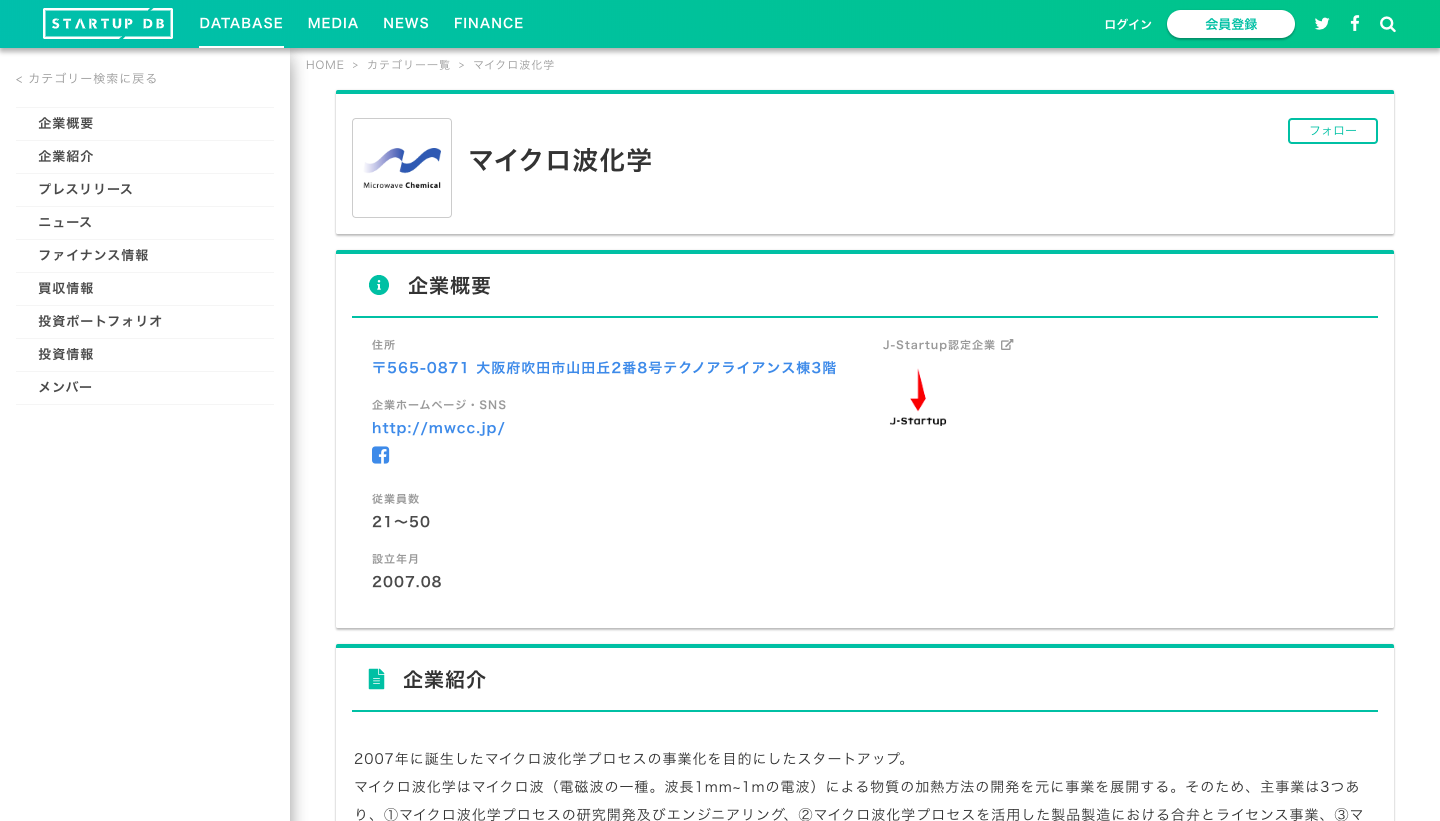Click the ログイン link
Image resolution: width=1440 pixels, height=821 pixels.
tap(1128, 24)
